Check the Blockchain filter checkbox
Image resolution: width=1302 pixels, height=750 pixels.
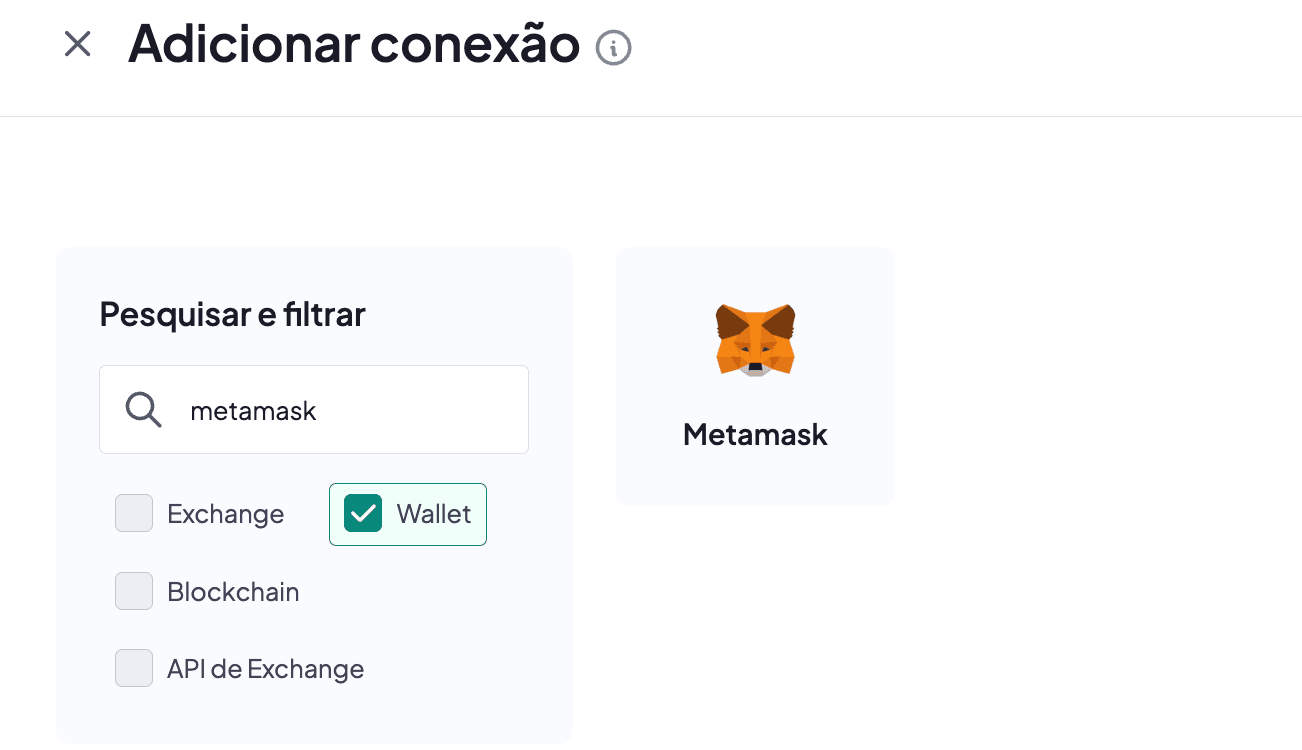click(x=133, y=591)
